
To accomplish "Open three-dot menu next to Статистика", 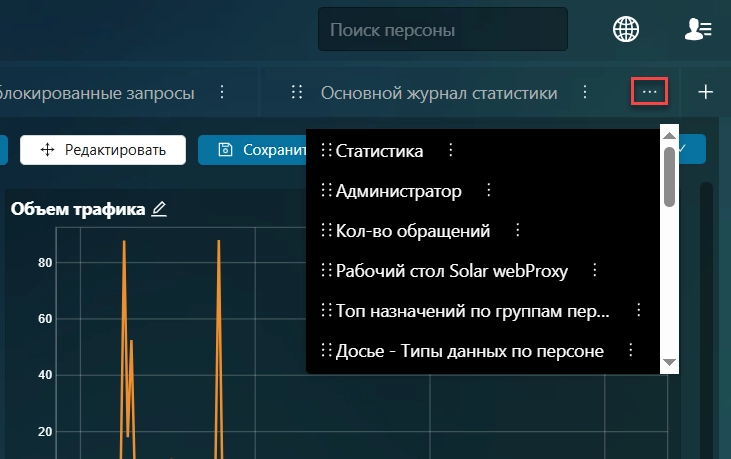I will click(x=450, y=150).
